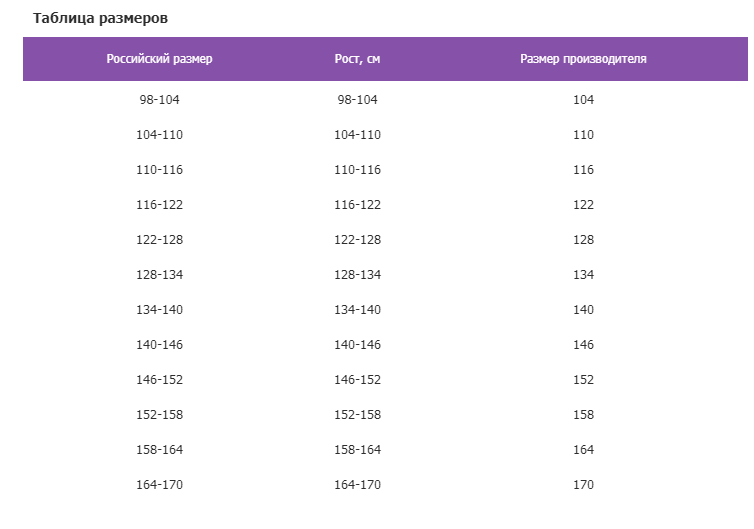Click Russian size cell 98-104

[x=159, y=100]
